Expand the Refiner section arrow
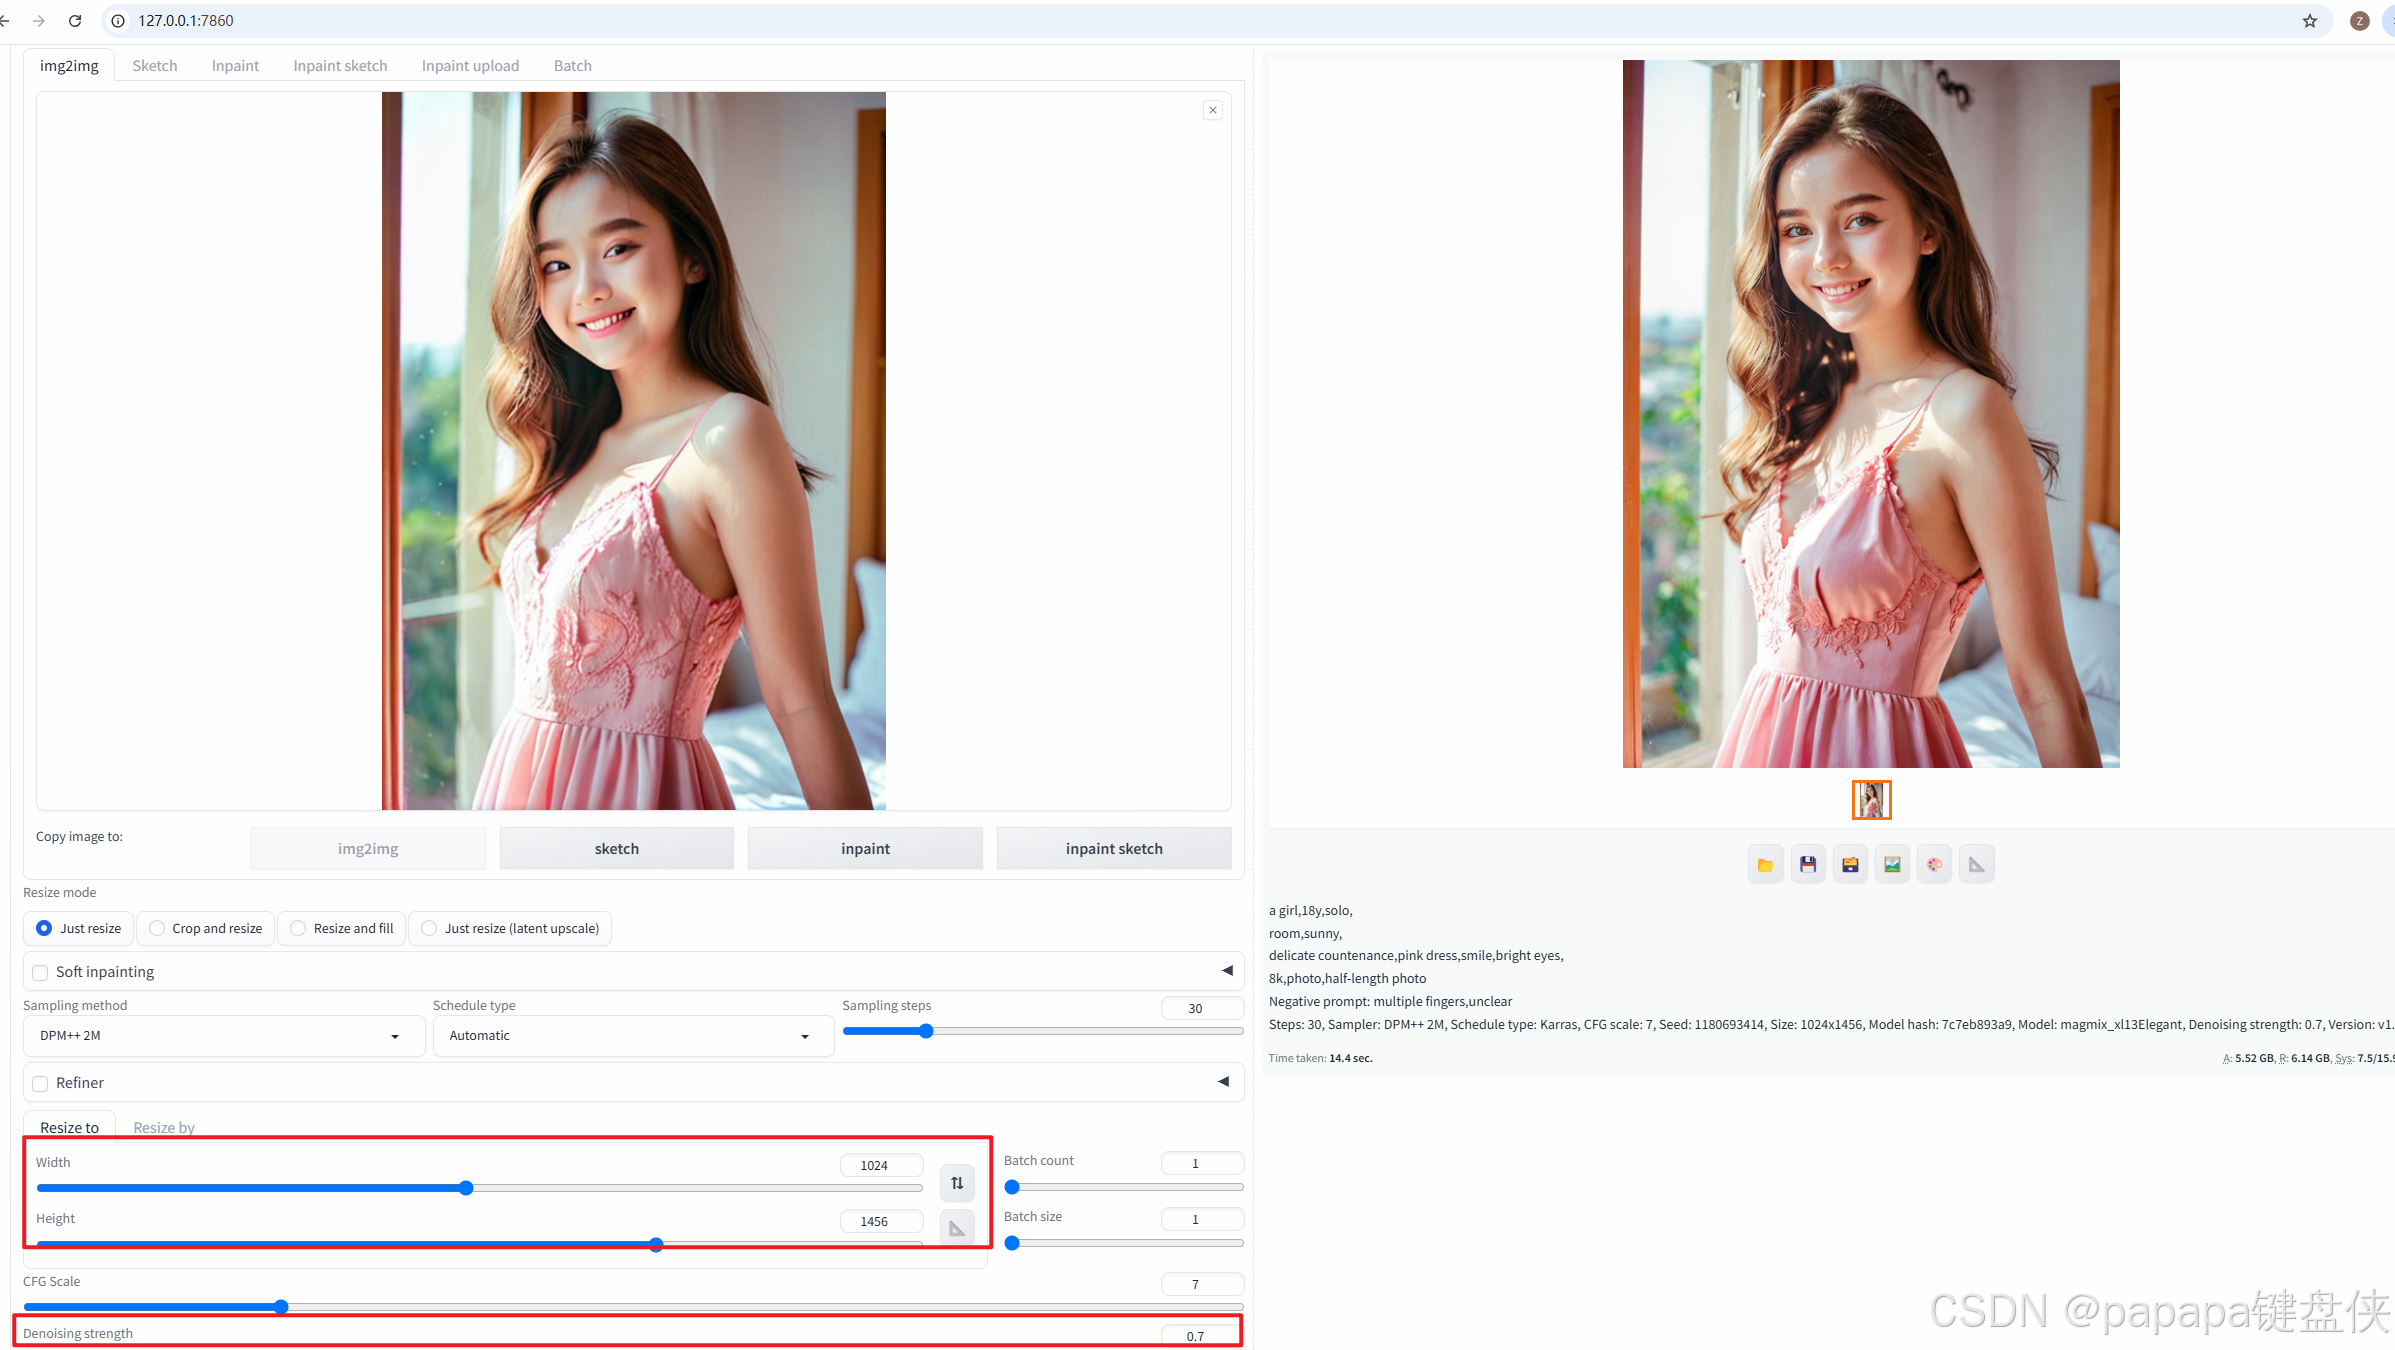This screenshot has height=1350, width=2395. pyautogui.click(x=1223, y=1082)
